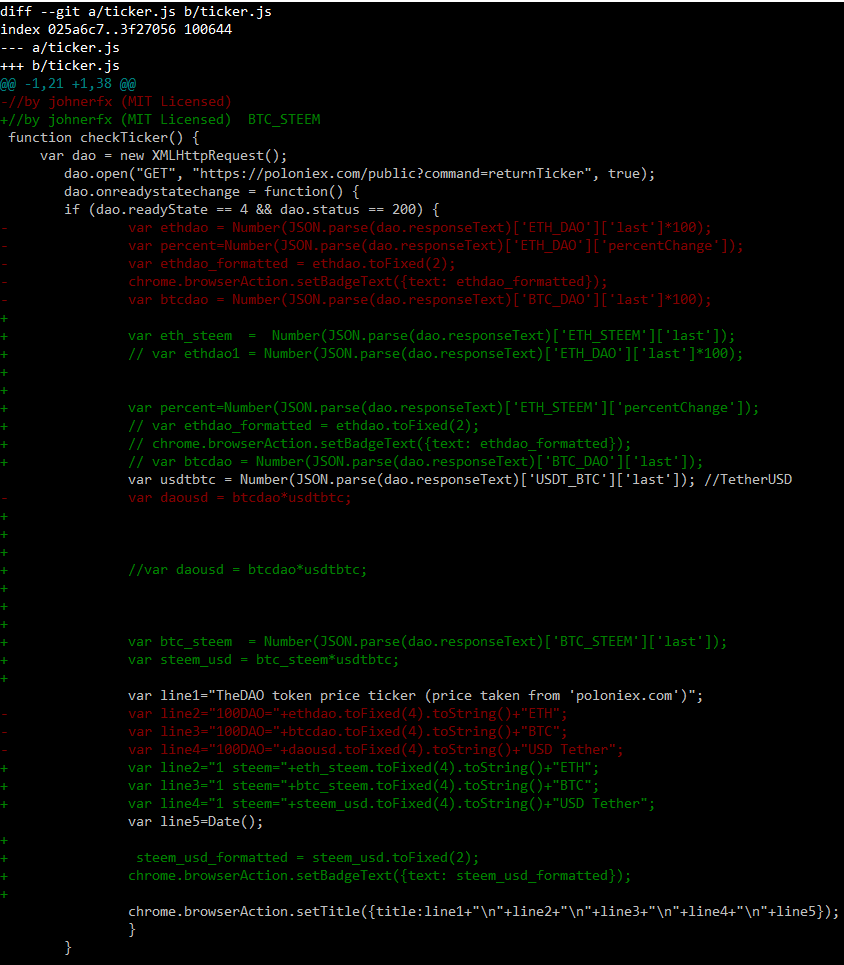Viewport: 844px width, 965px height.
Task: Click added line2 '1 steem=' eth_steem line
Action: [364, 767]
